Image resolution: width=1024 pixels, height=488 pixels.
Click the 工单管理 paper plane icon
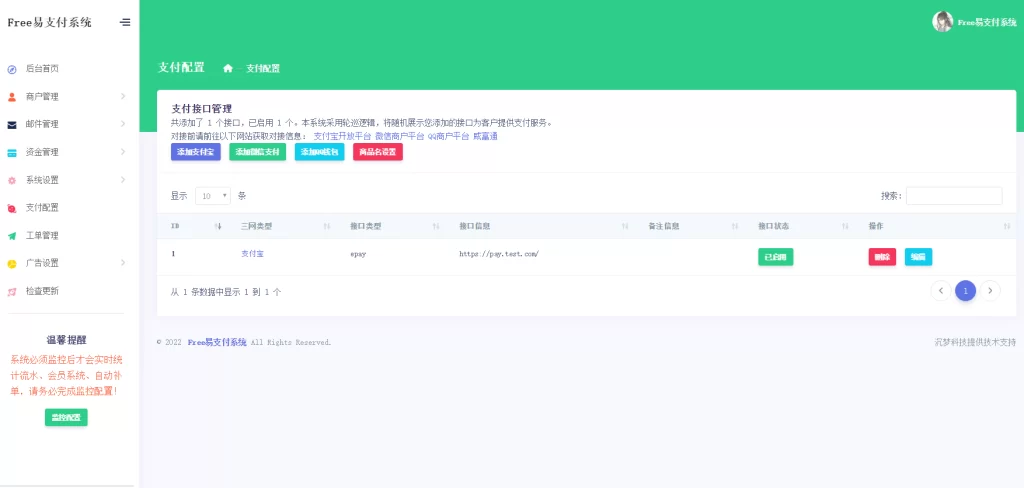pos(12,236)
